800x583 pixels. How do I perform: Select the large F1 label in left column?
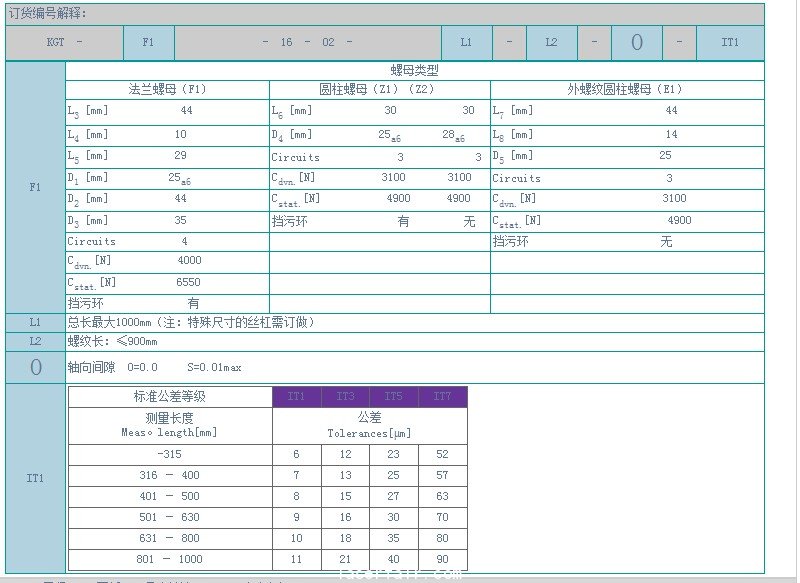coord(35,186)
